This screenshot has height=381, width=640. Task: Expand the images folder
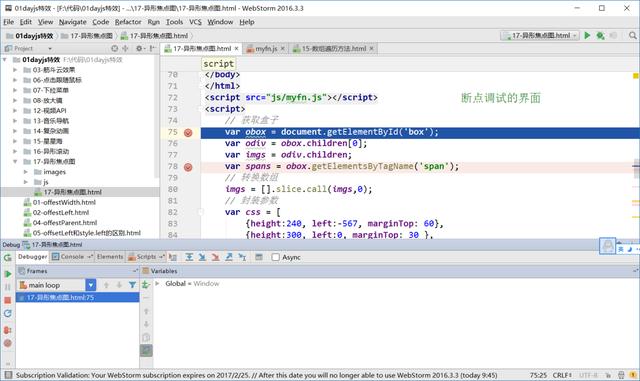26,172
